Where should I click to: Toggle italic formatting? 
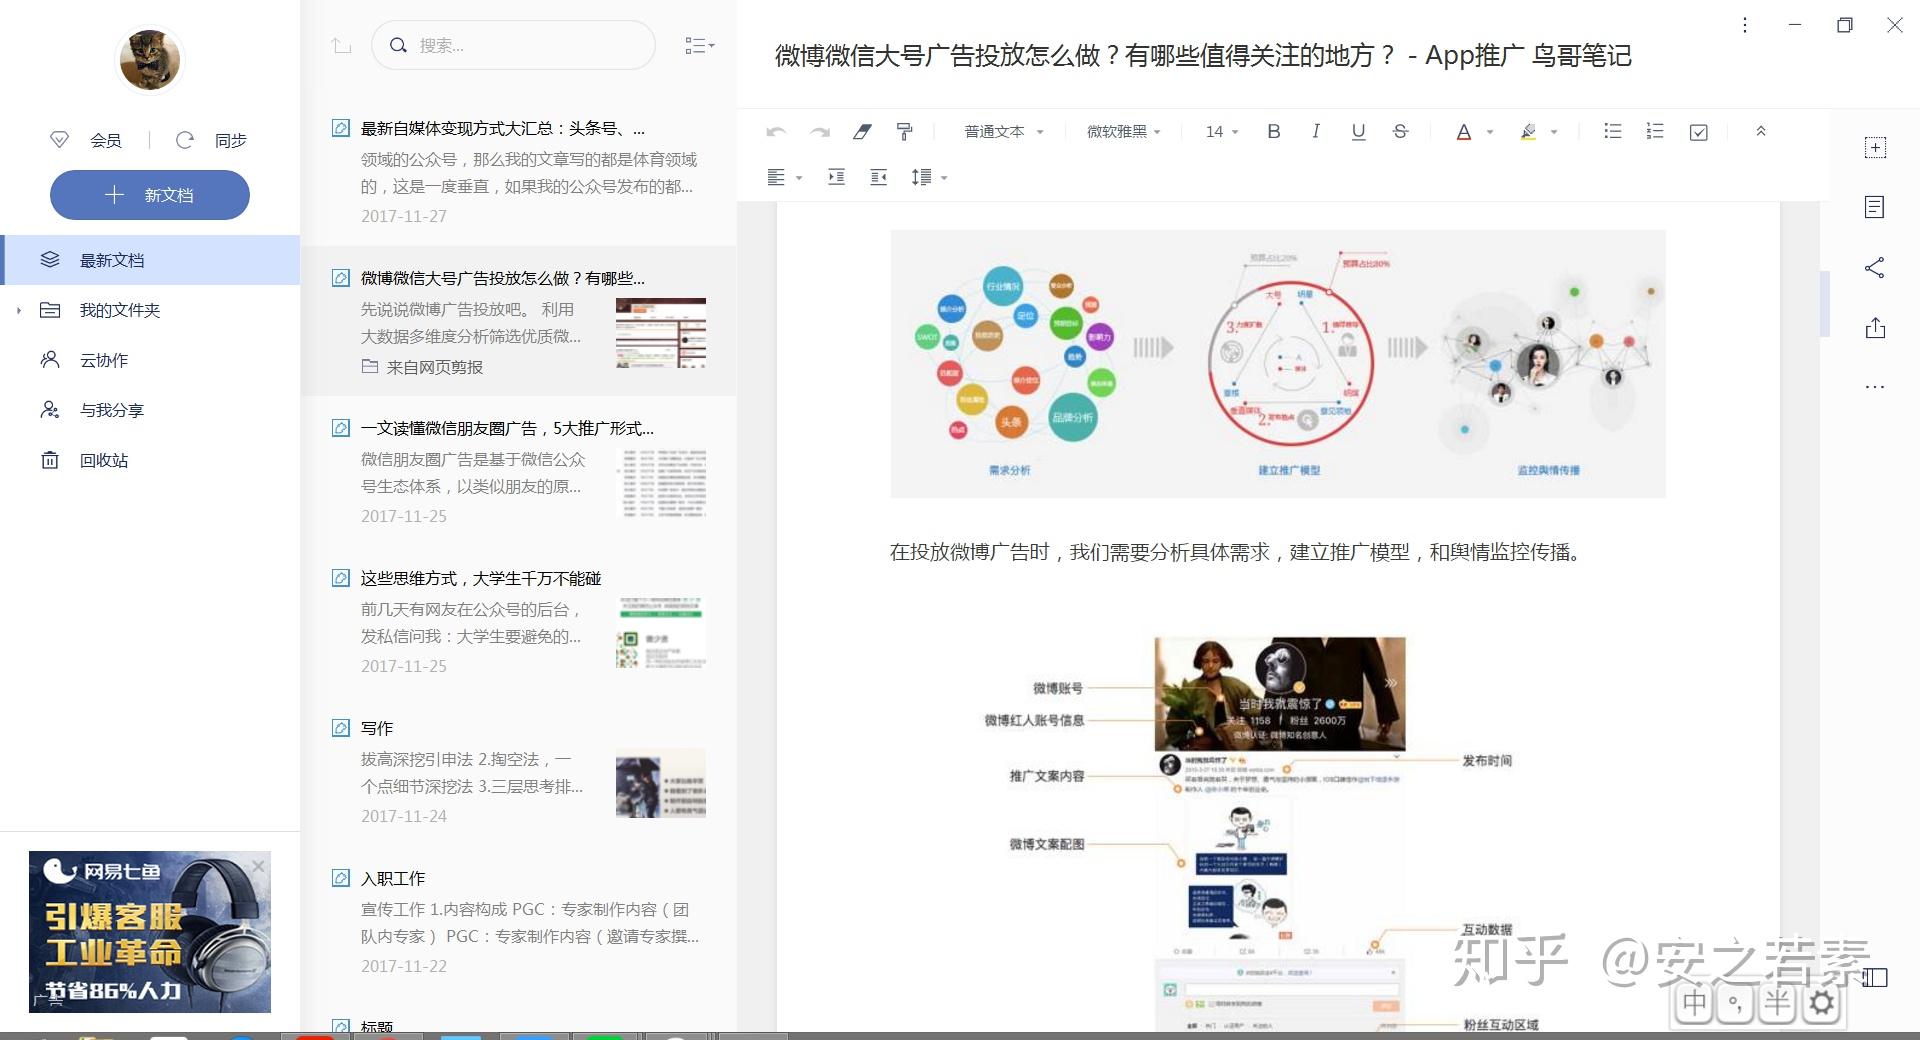[1316, 131]
